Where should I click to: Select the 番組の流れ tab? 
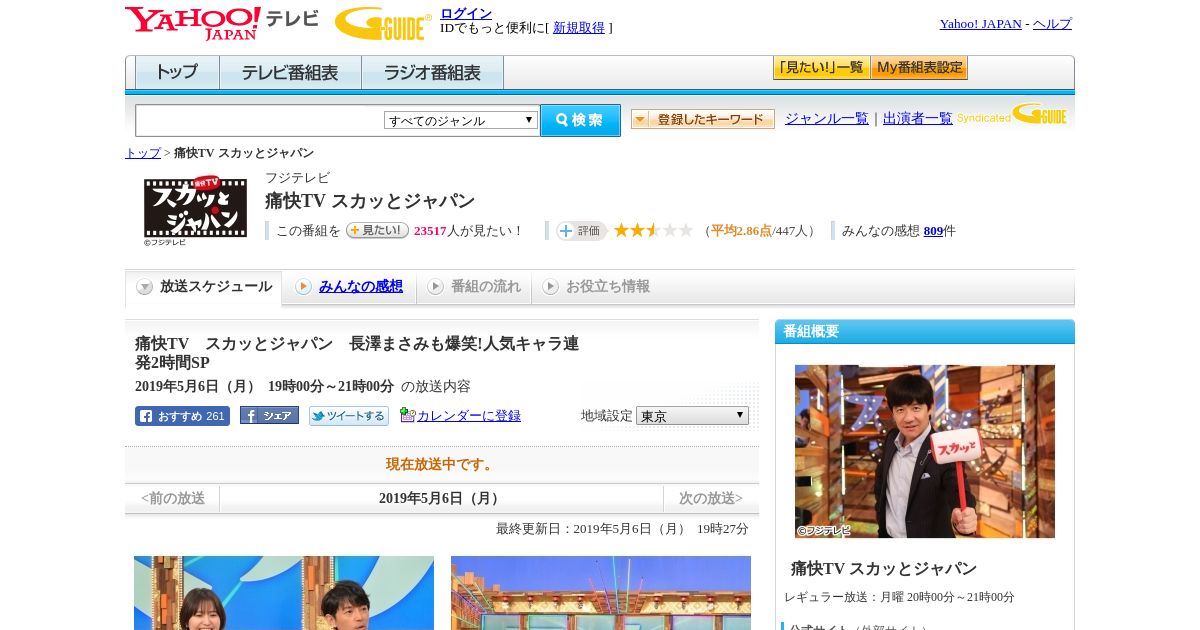pyautogui.click(x=474, y=287)
